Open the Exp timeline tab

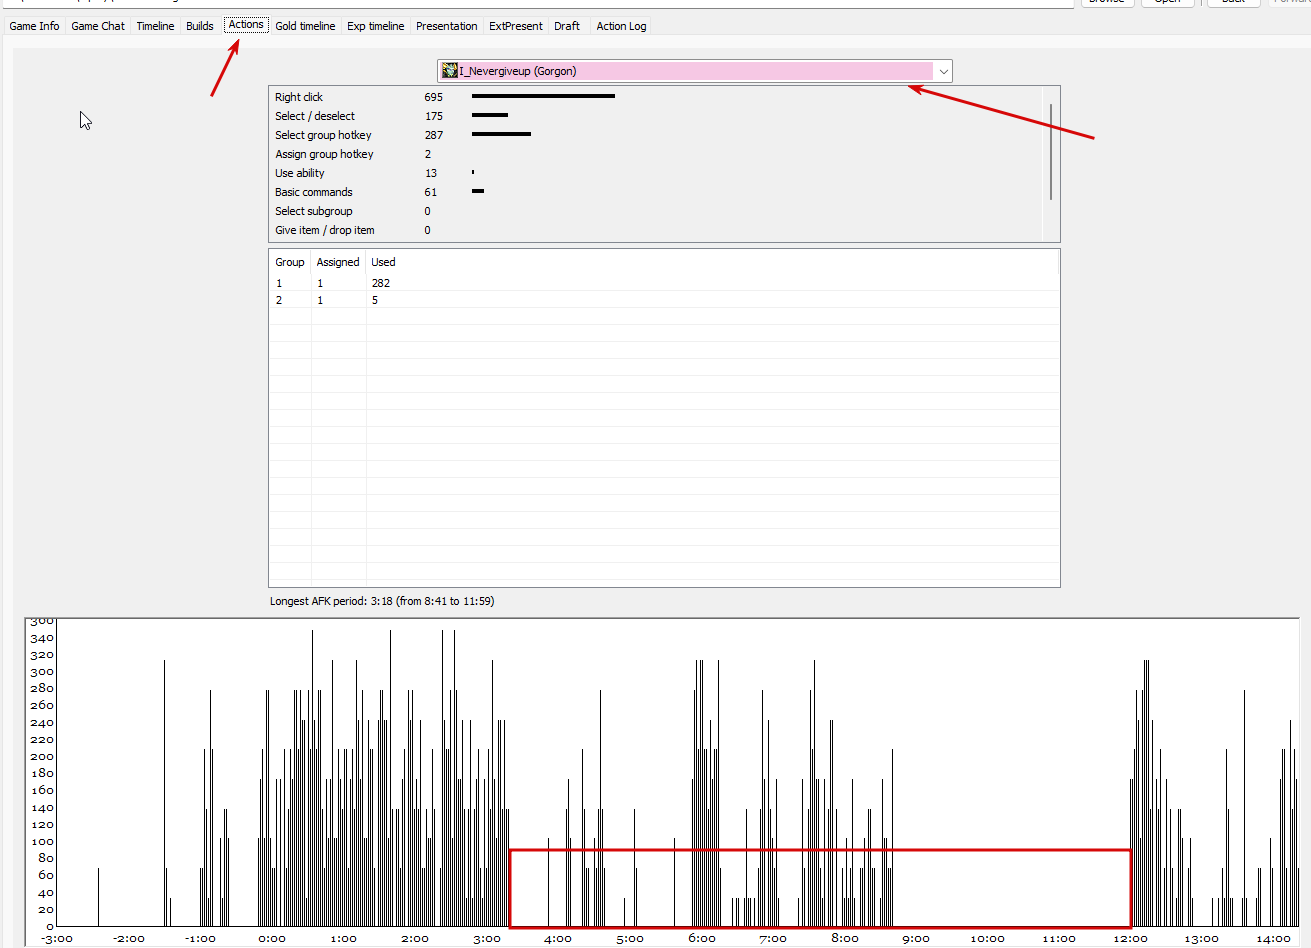[x=376, y=26]
